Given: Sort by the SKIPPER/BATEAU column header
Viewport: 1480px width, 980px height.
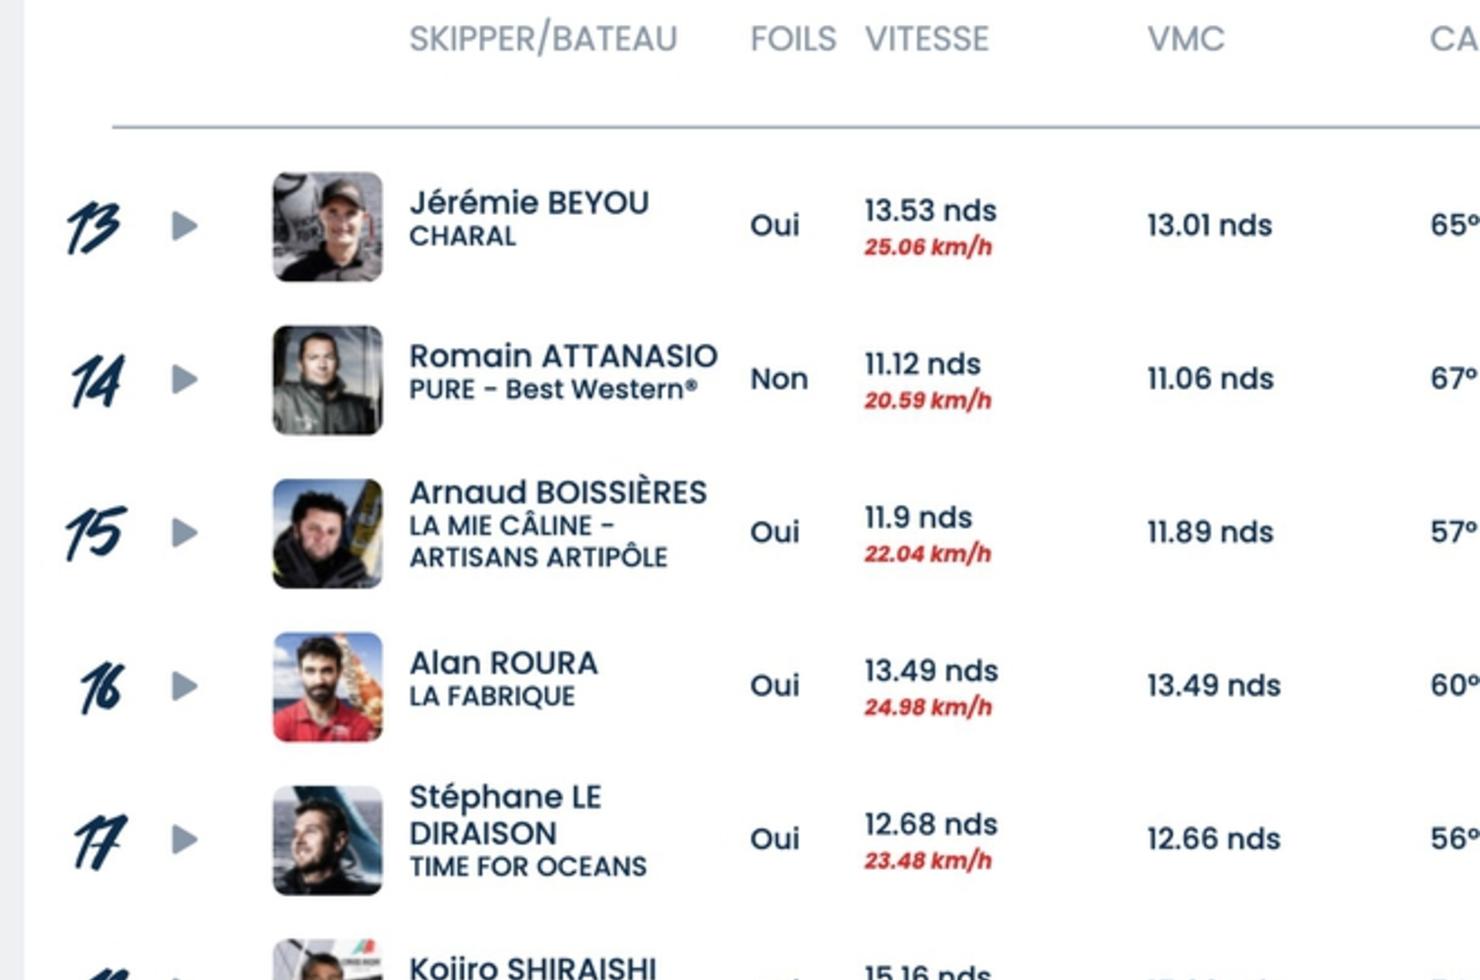Looking at the screenshot, I should 543,39.
